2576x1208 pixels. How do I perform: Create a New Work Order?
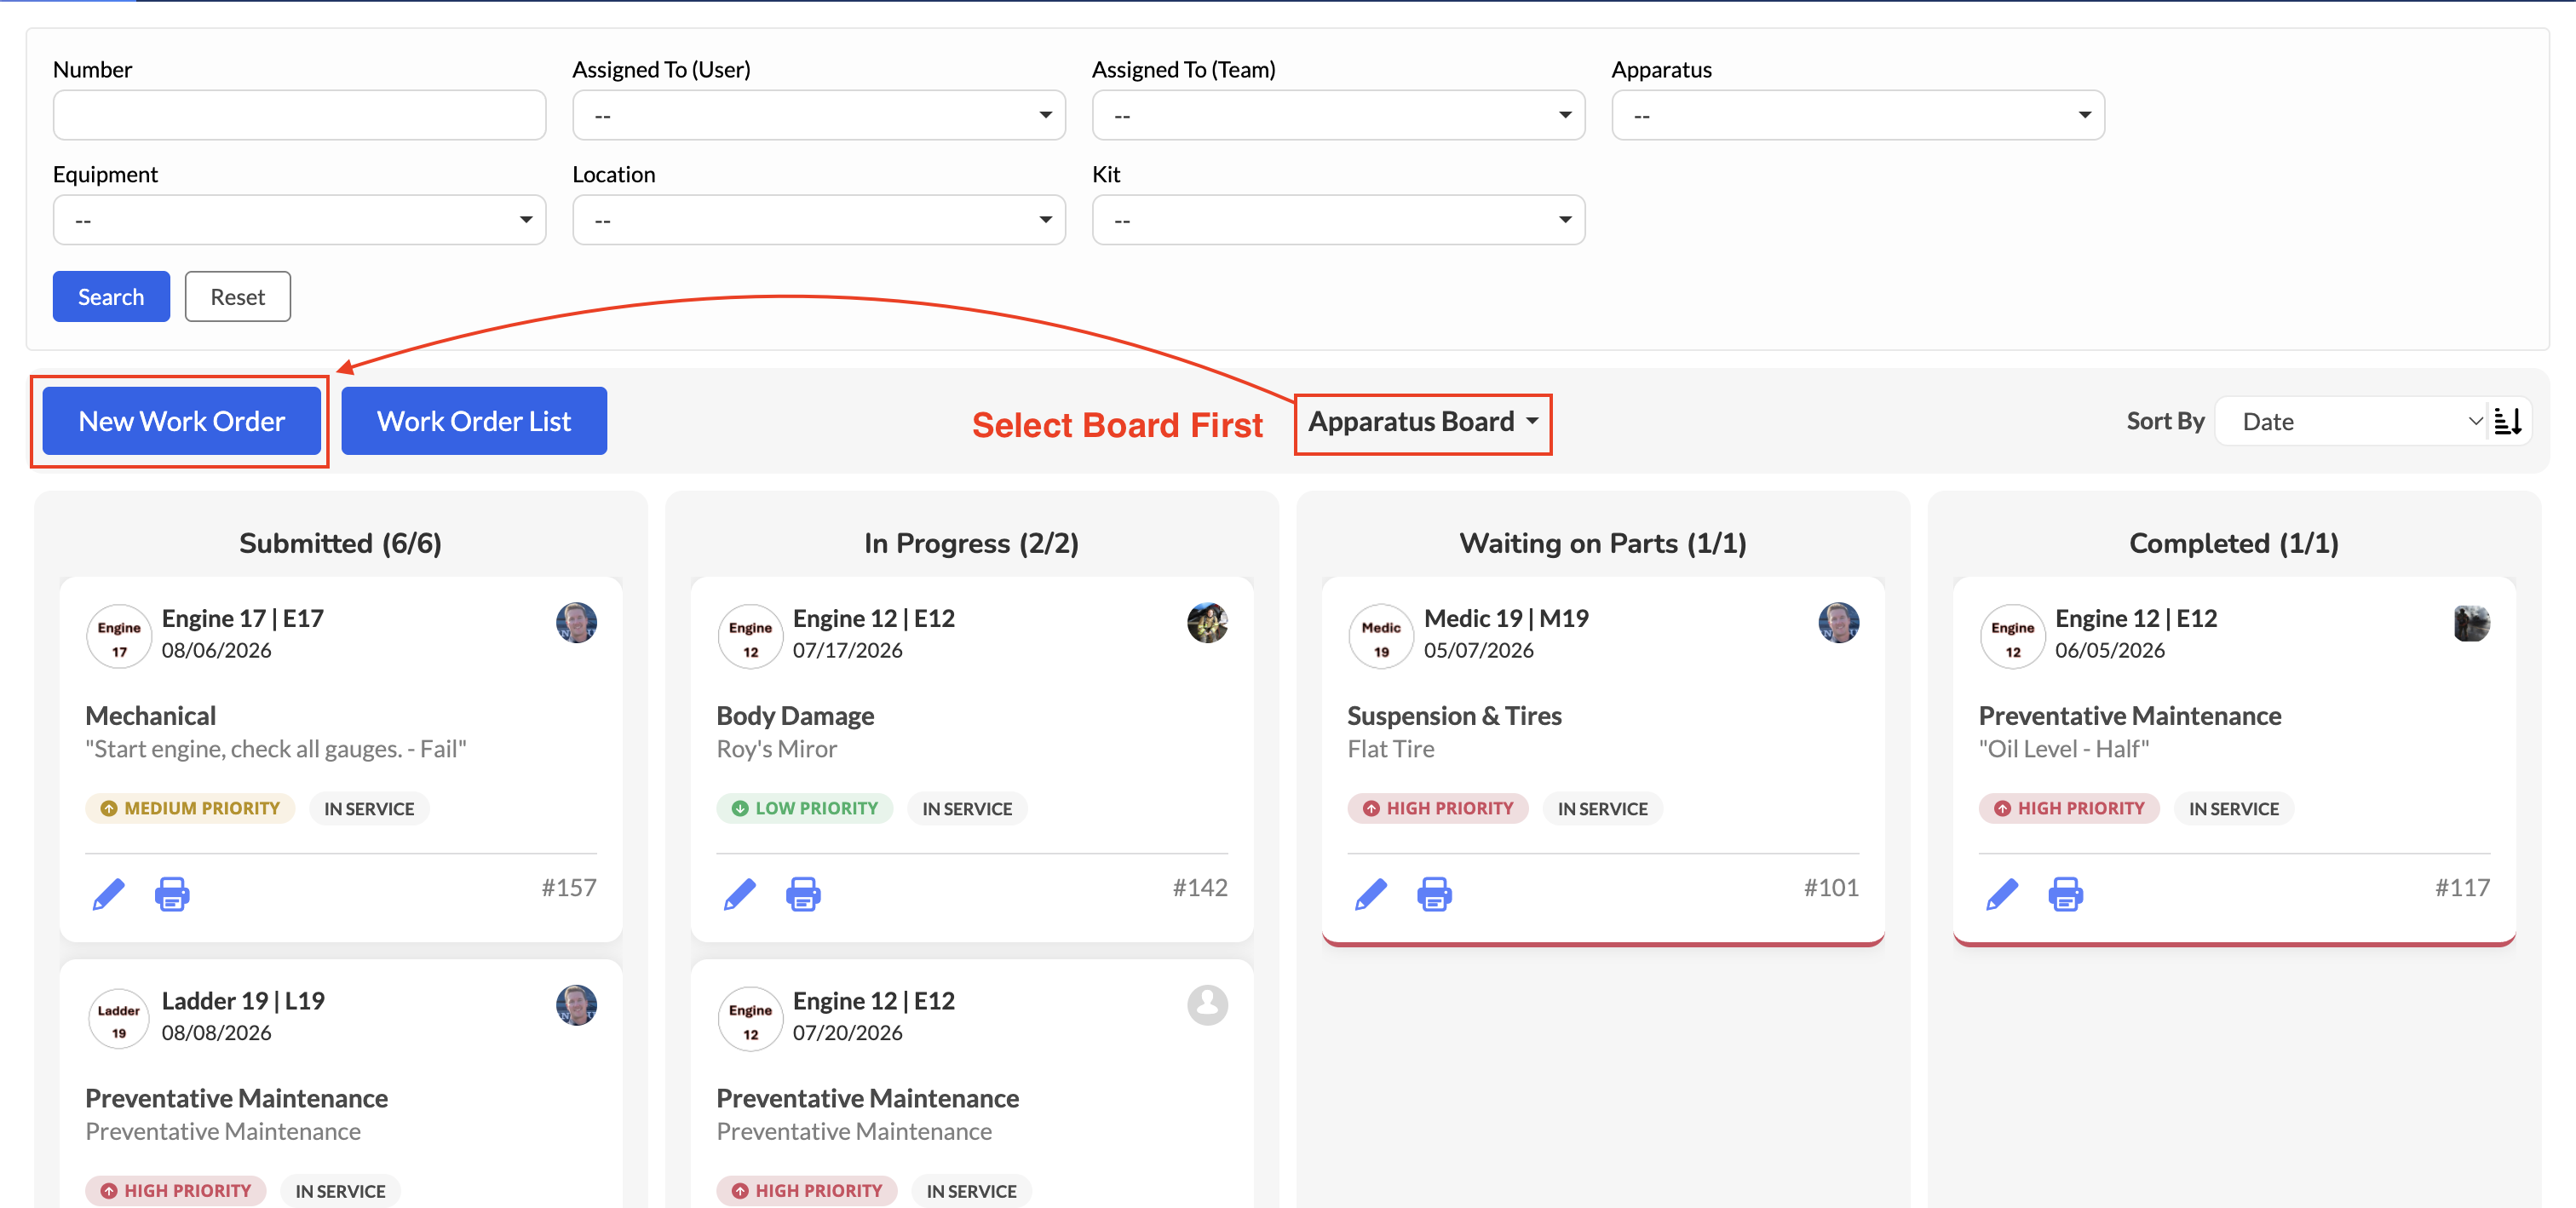coord(182,421)
